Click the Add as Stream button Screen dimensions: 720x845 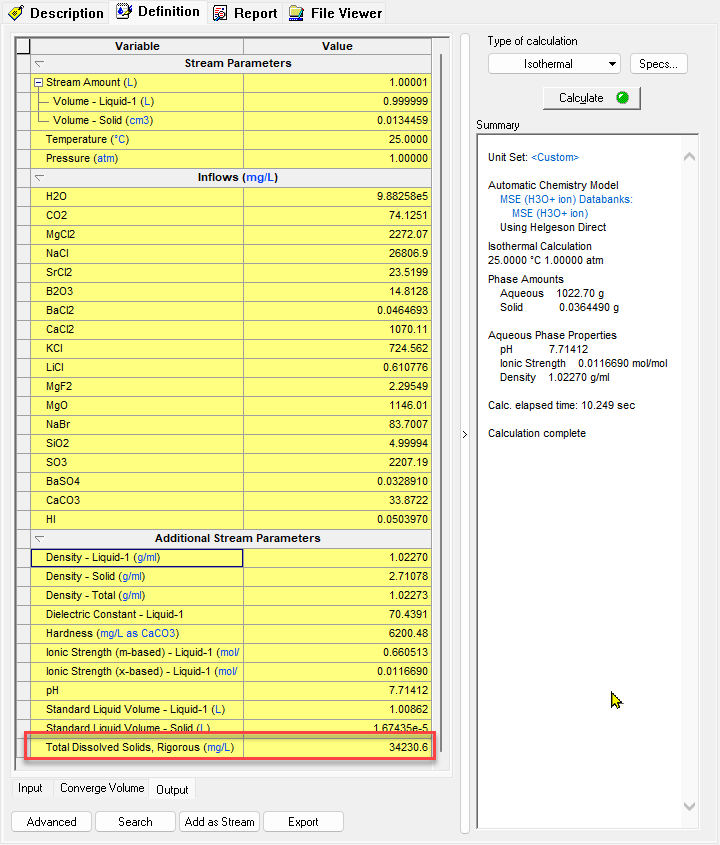click(x=219, y=822)
